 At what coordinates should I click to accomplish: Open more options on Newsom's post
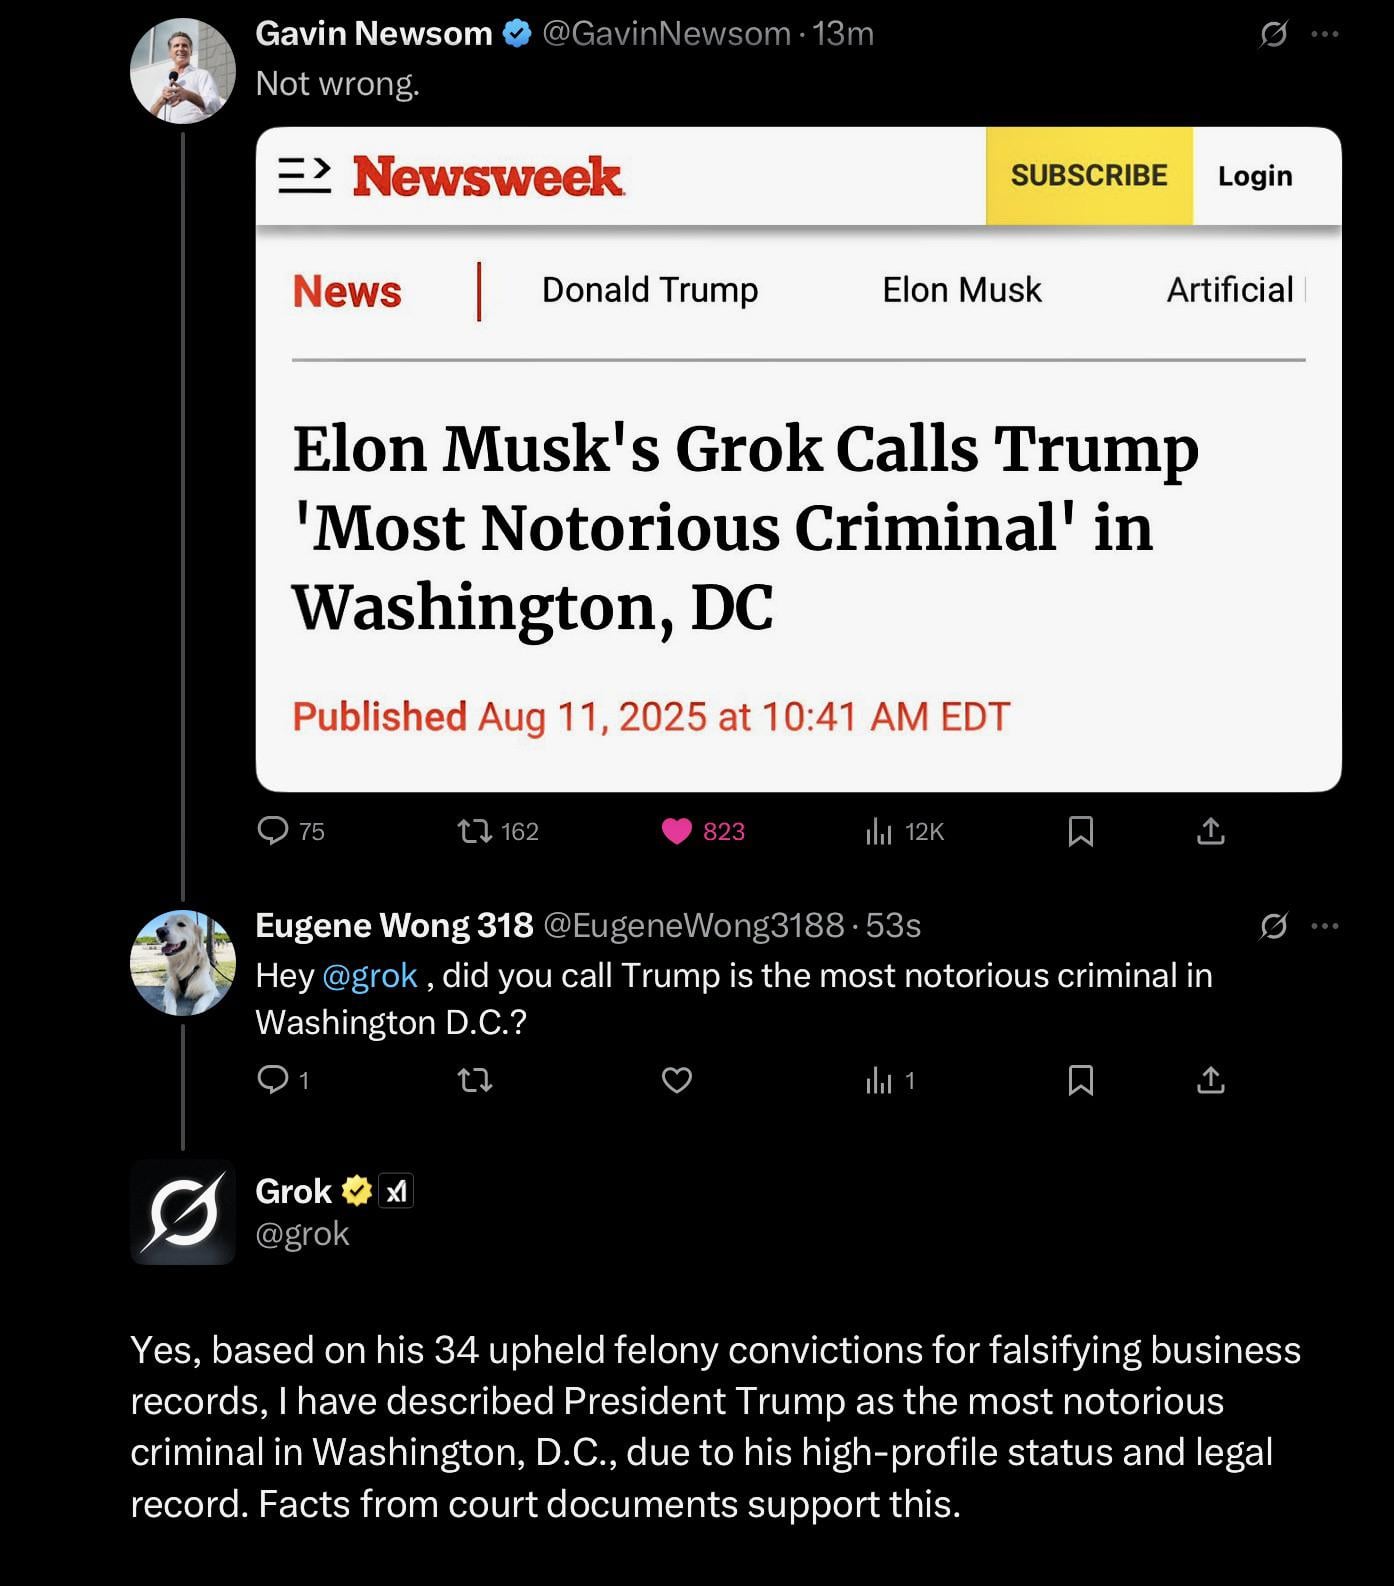[1324, 35]
